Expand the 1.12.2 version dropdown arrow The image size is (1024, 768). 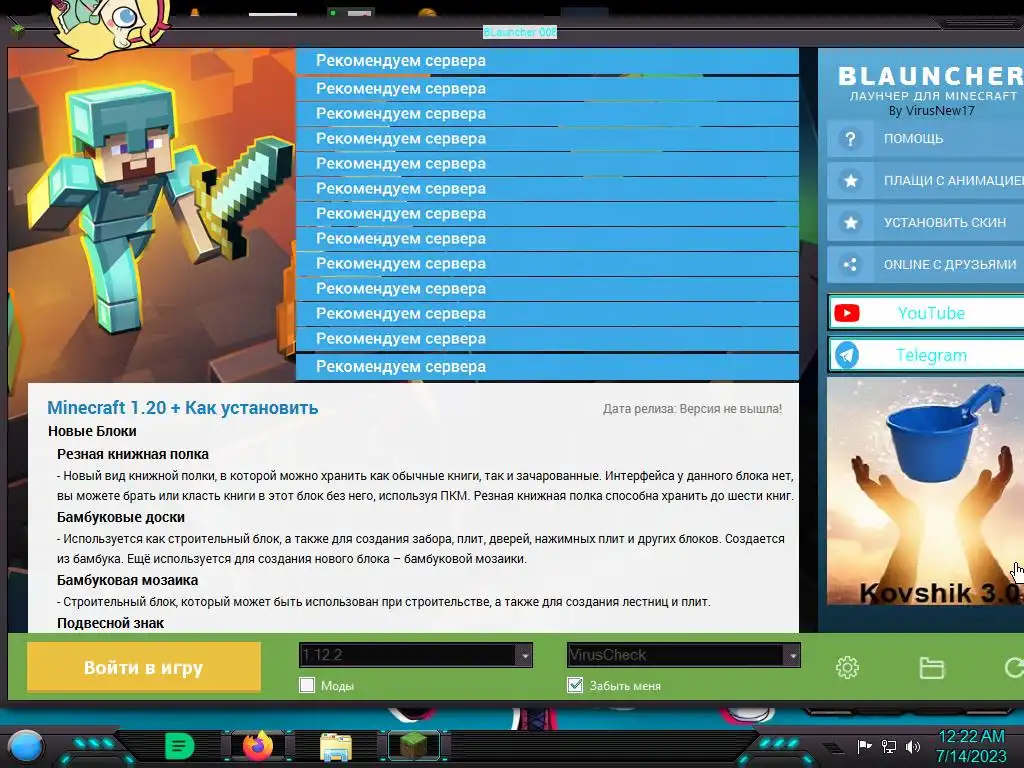[x=524, y=655]
